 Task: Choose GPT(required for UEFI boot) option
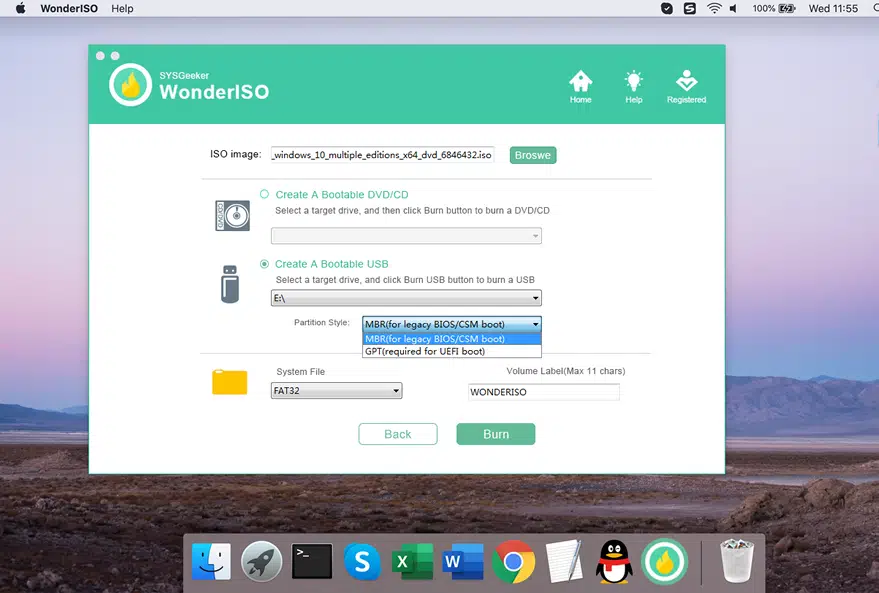[x=451, y=351]
